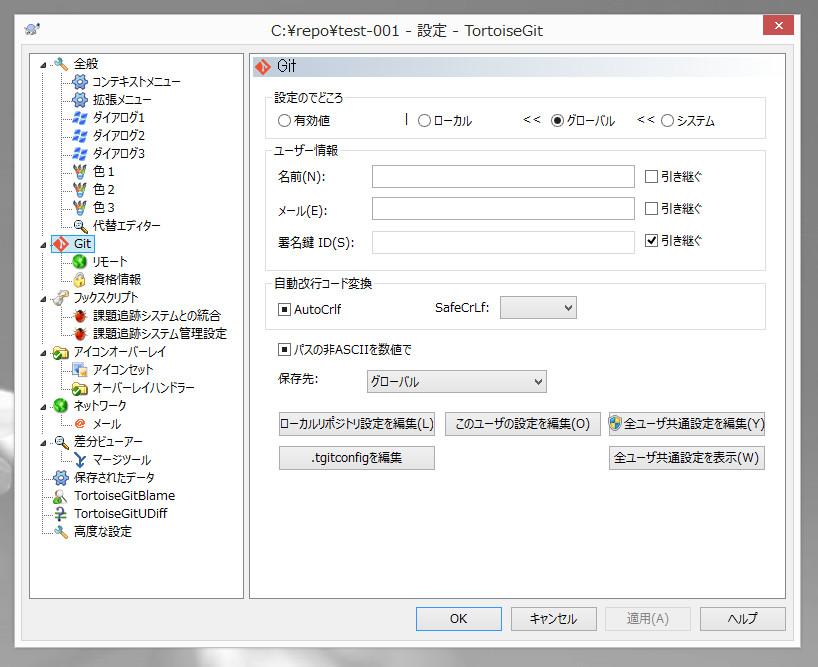Click the gear icon beside 拡張メニュー
Image resolution: width=818 pixels, height=667 pixels.
pos(79,100)
